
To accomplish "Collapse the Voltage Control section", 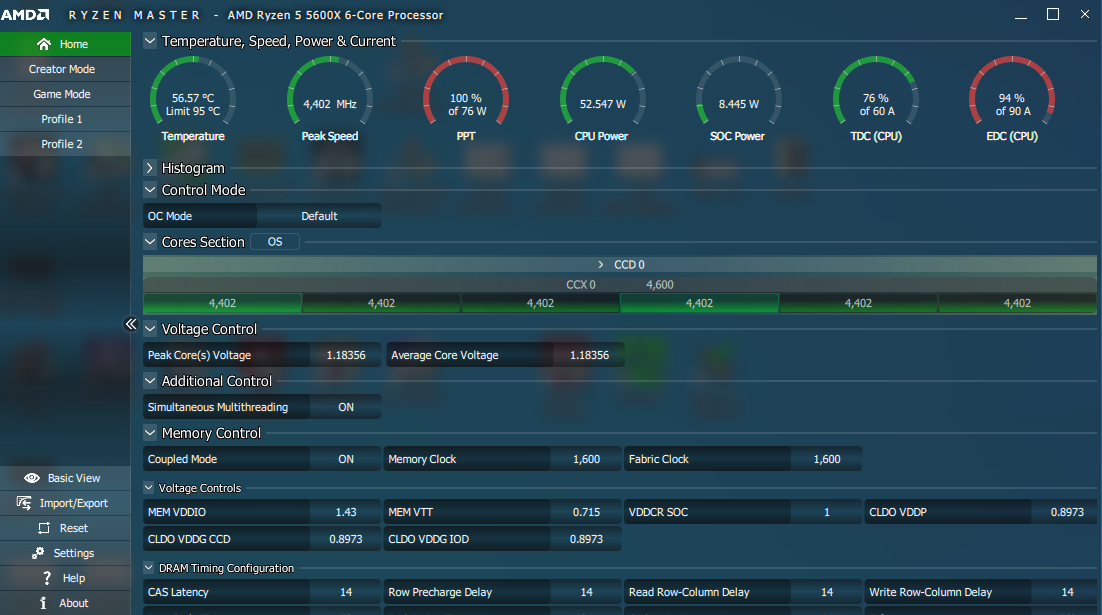I will point(150,329).
